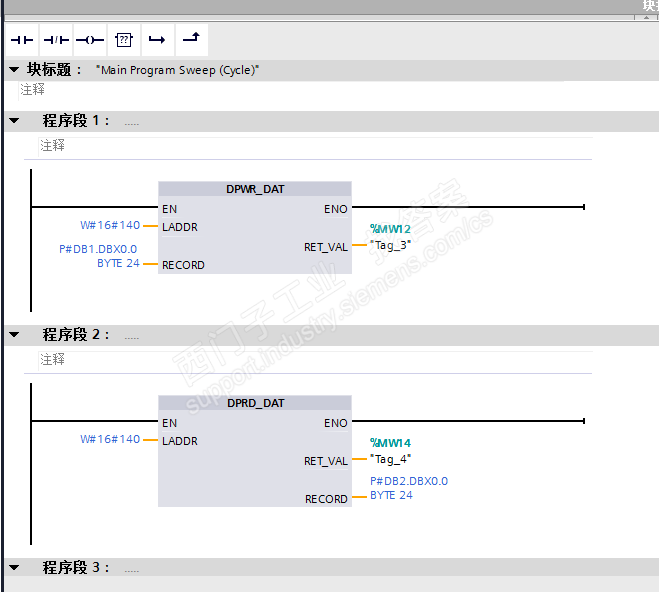
Task: Expand network 程序段 3
Action: [14, 568]
